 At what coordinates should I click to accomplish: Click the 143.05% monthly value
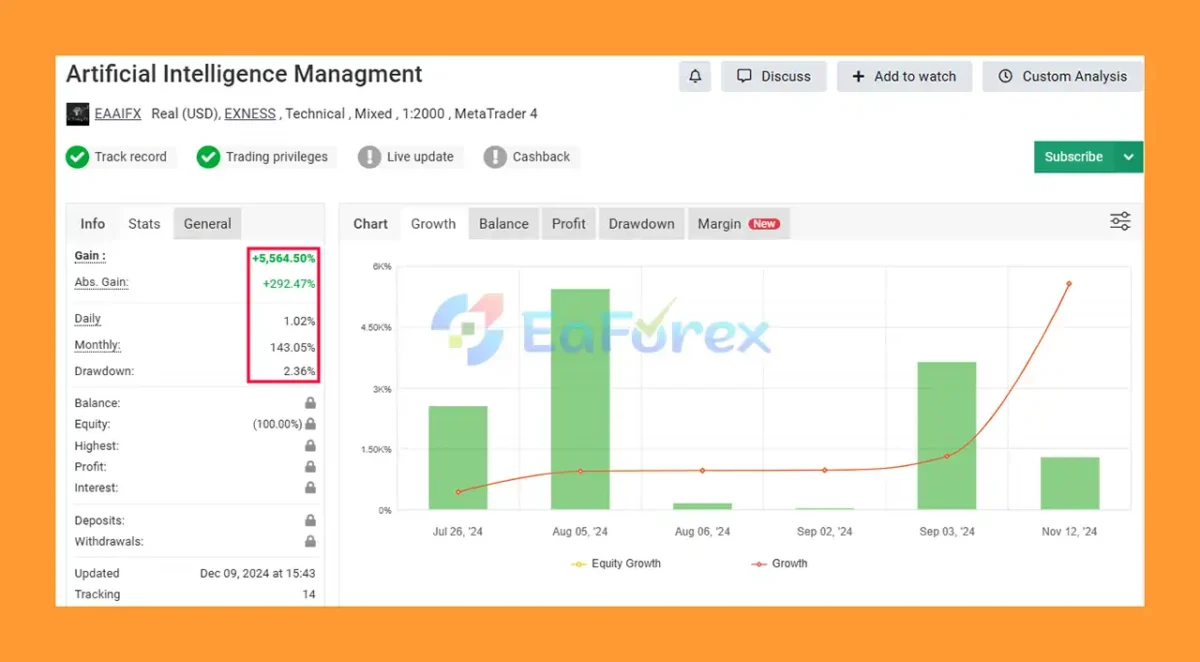[293, 348]
